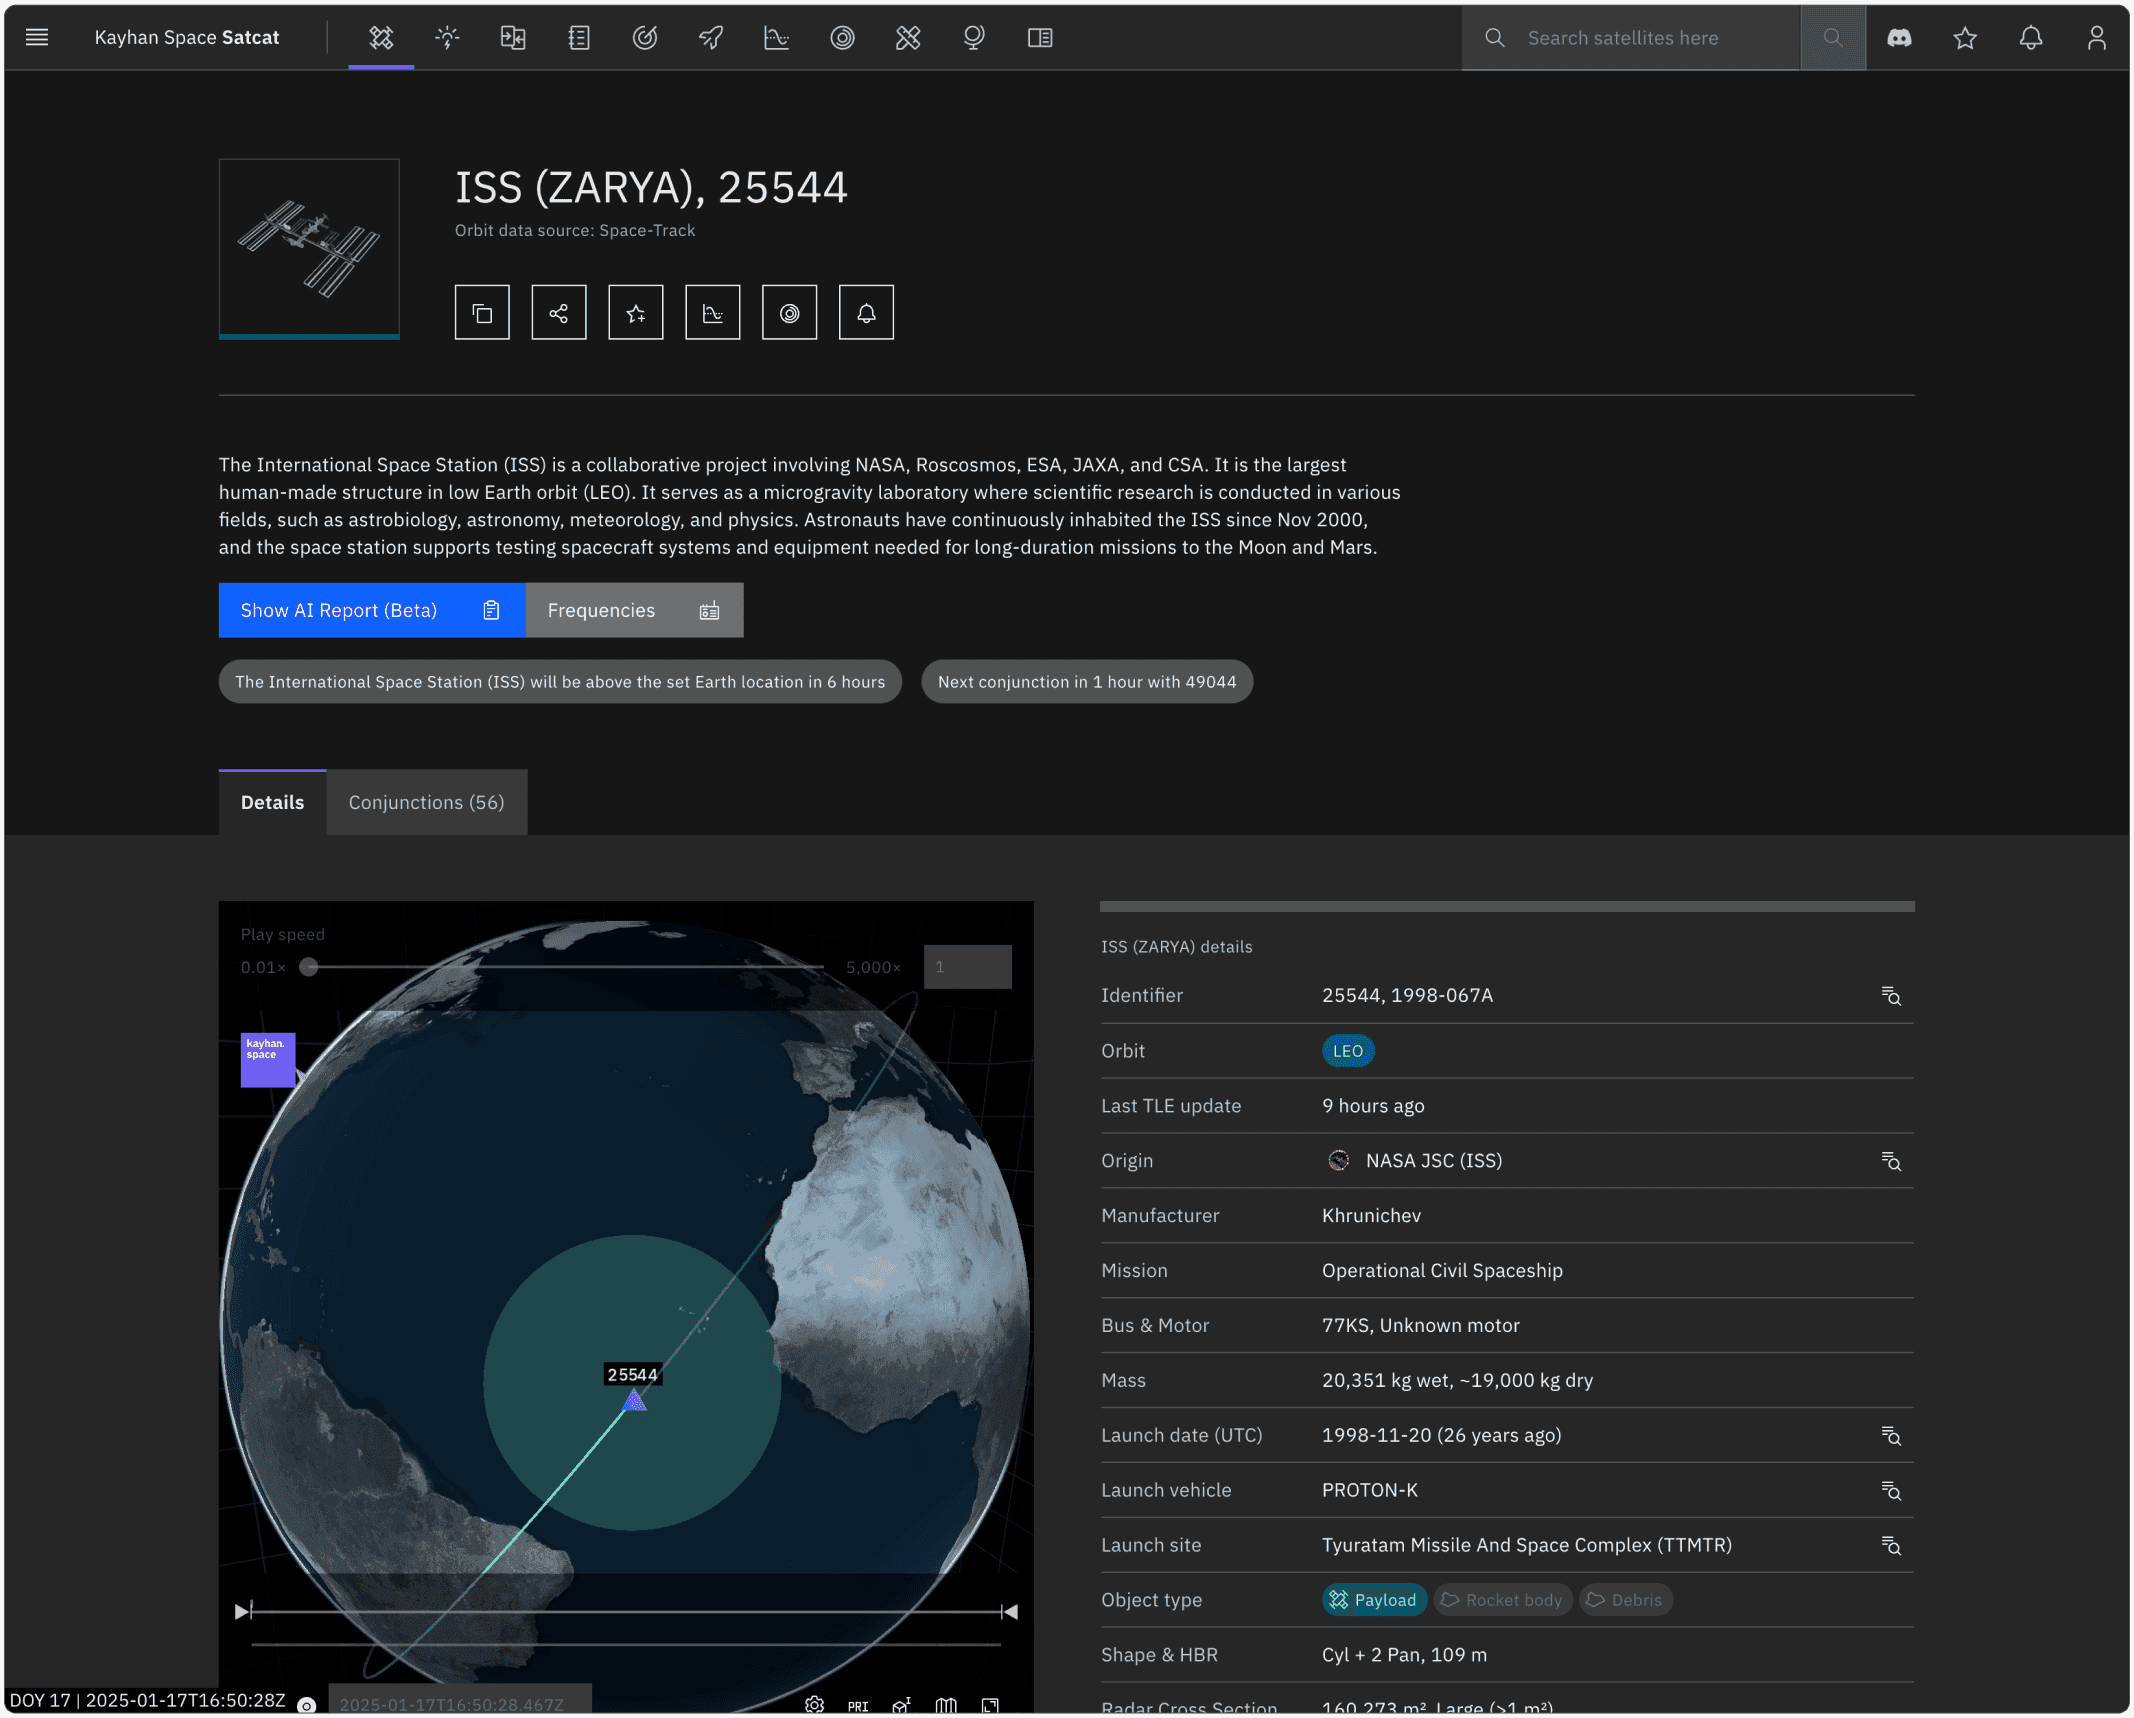Open the globe viewer icon in the navbar
Screen dimensions: 2134x1718
(x=974, y=38)
